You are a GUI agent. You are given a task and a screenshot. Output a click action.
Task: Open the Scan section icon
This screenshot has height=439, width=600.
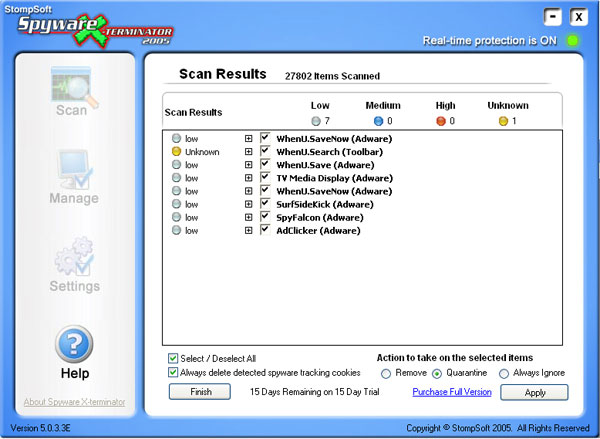(x=74, y=86)
